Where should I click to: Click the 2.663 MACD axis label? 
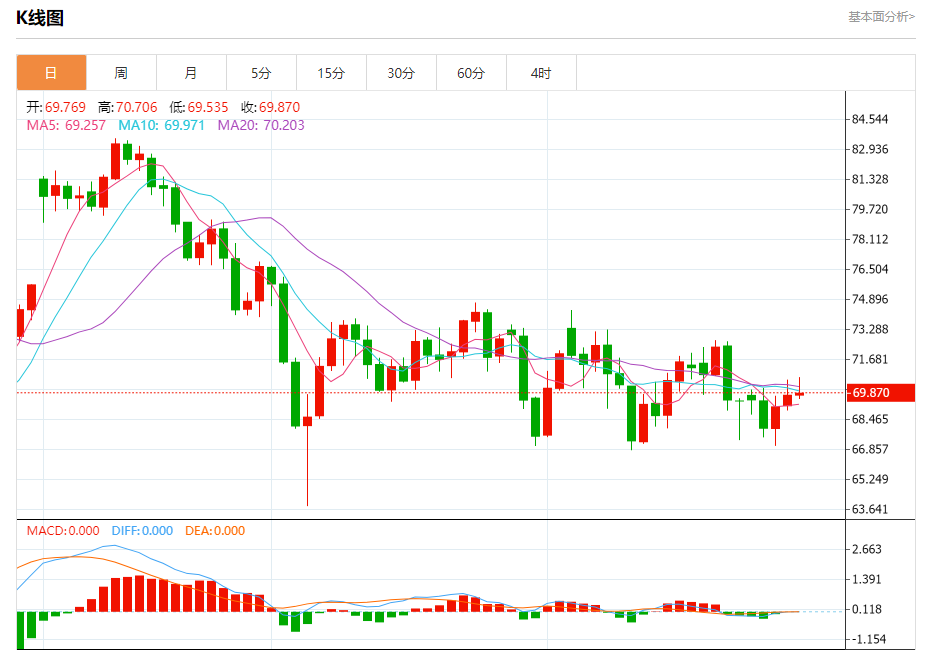pyautogui.click(x=867, y=549)
